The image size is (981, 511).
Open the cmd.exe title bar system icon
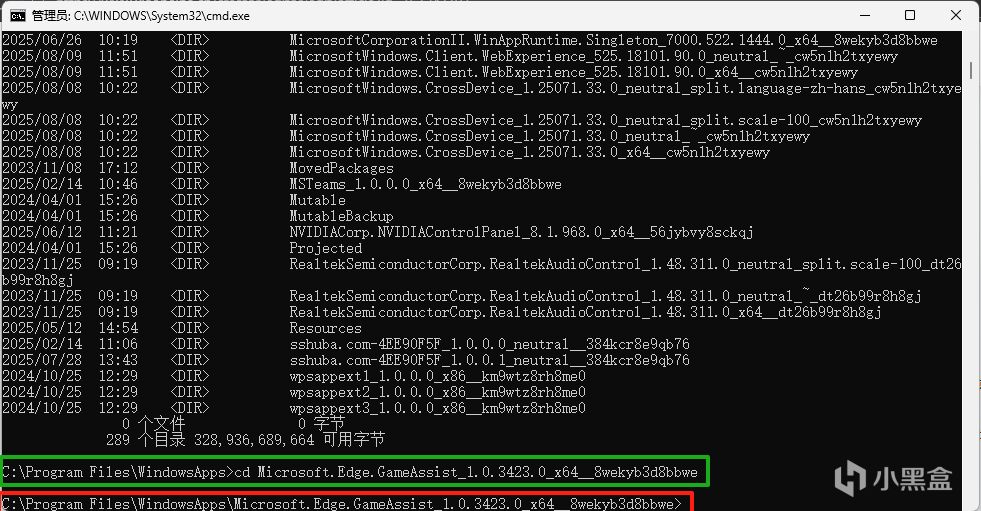(18, 16)
